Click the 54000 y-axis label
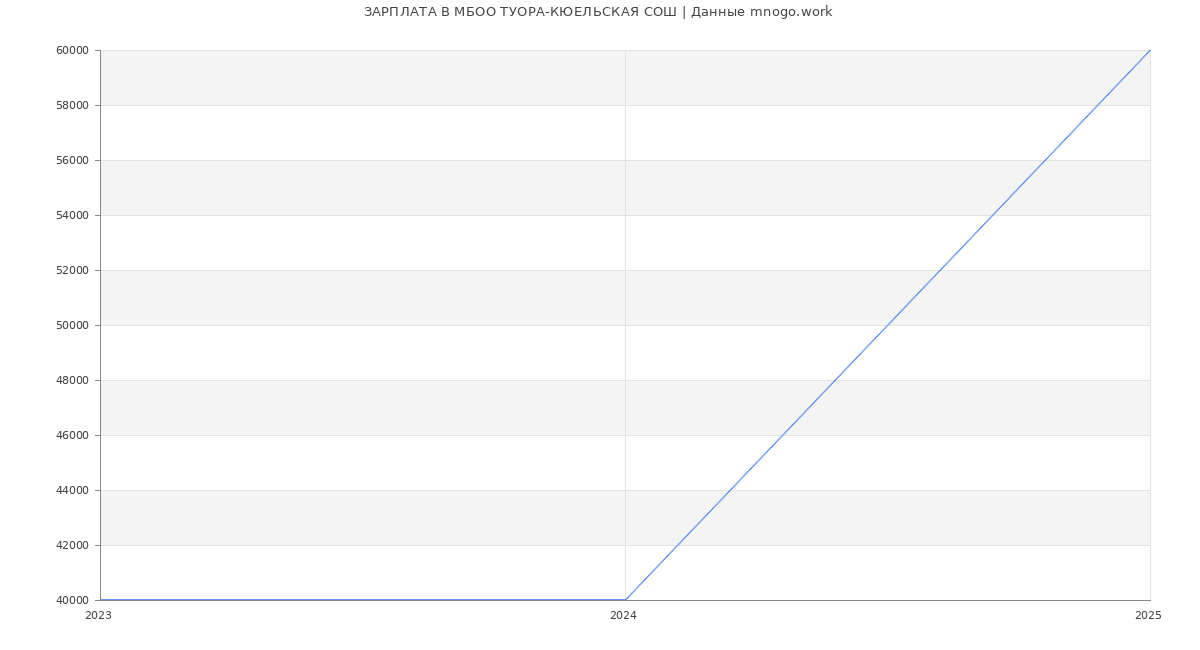1200x650 pixels. click(x=73, y=215)
